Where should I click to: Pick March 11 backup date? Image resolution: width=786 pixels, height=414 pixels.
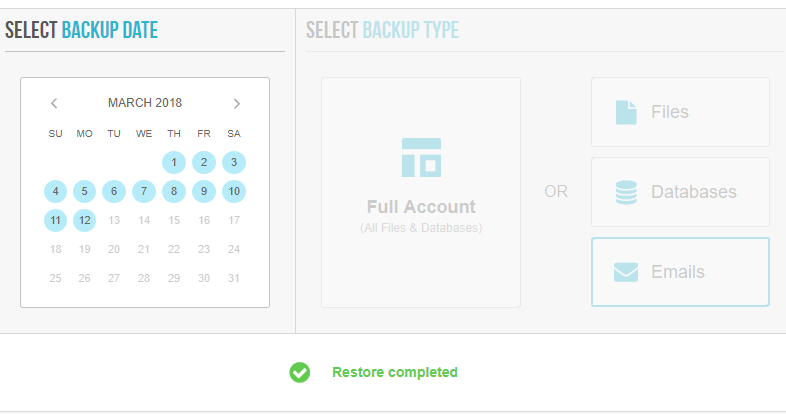click(x=56, y=221)
